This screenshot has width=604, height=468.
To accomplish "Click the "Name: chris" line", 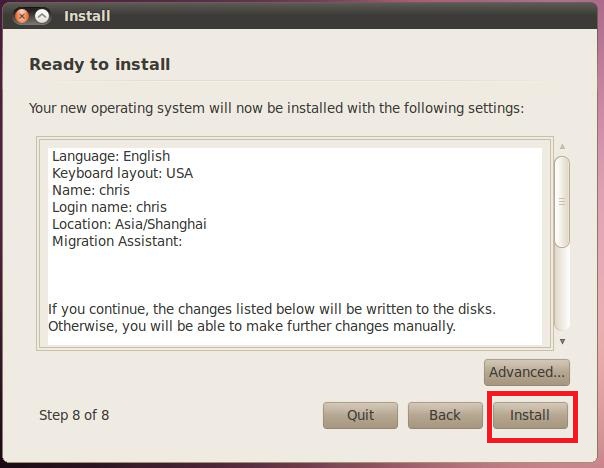I will (x=91, y=190).
